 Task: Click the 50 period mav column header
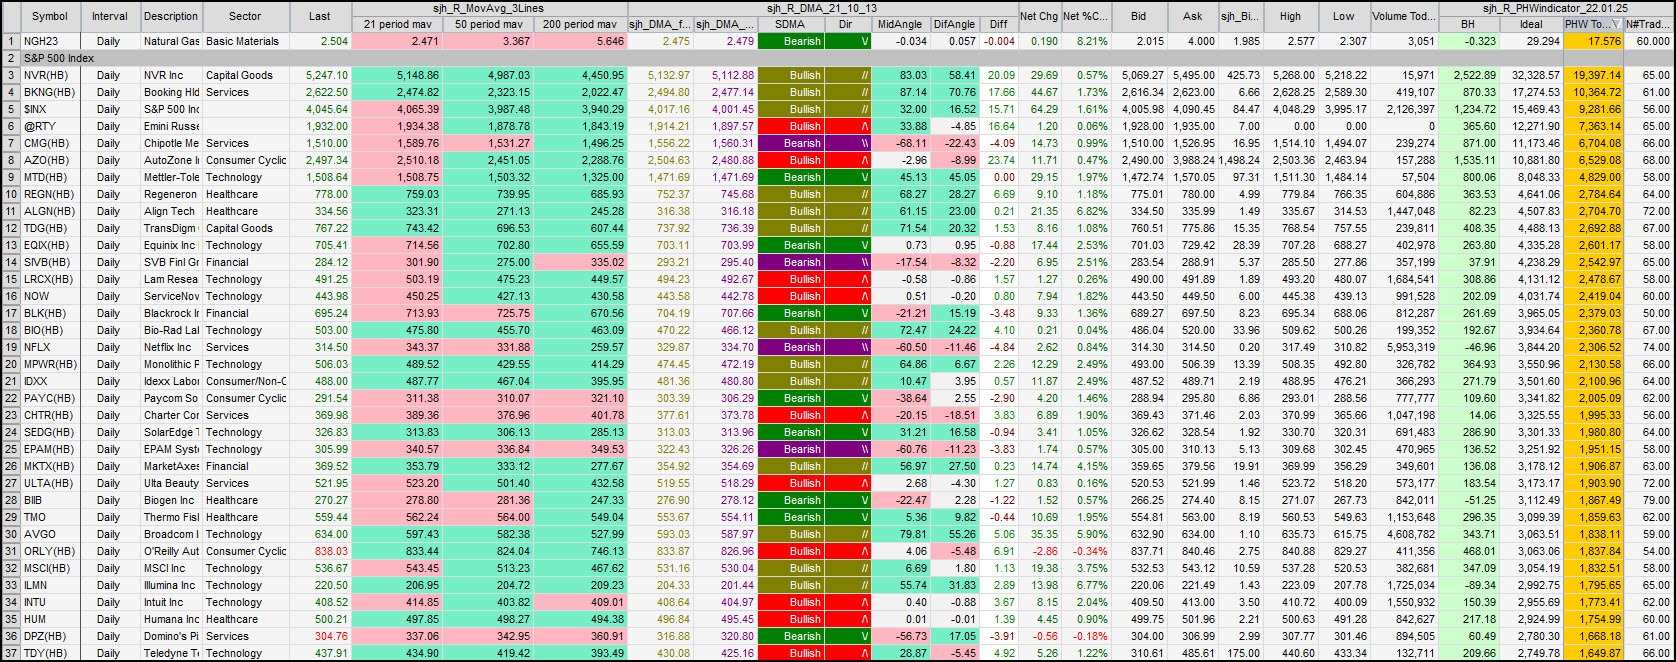[x=489, y=24]
